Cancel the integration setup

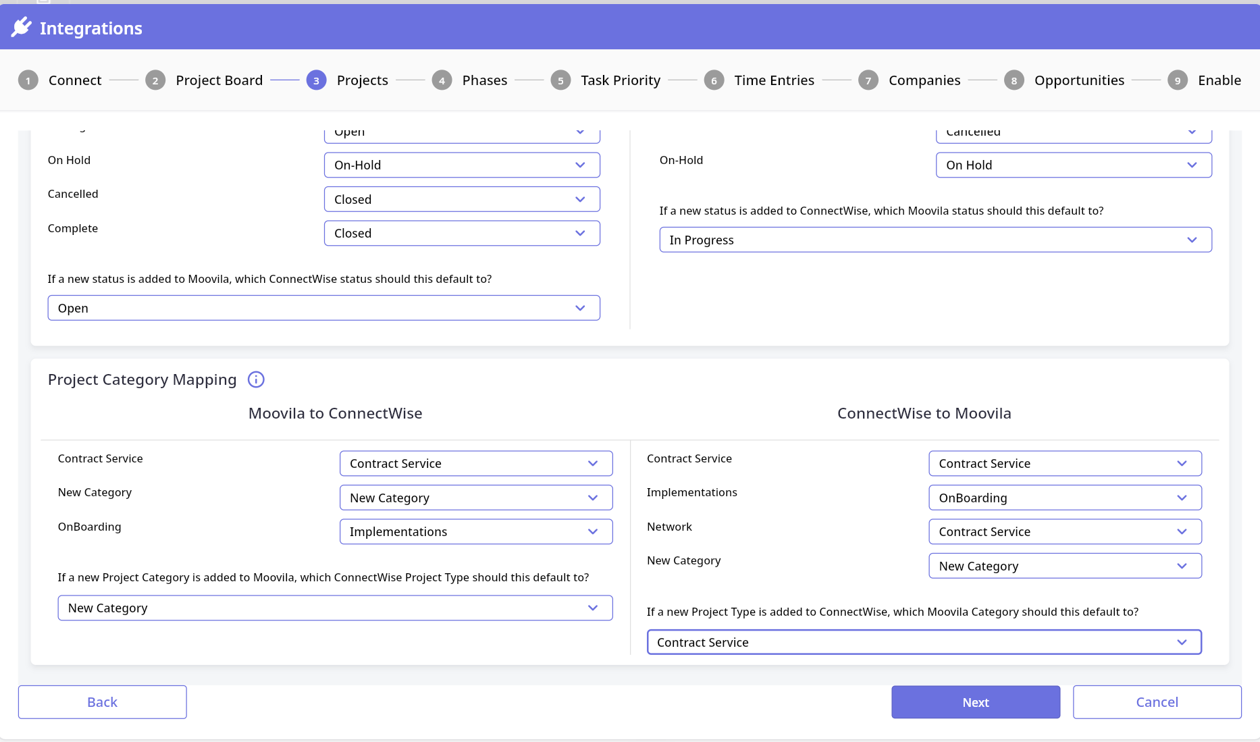1157,702
